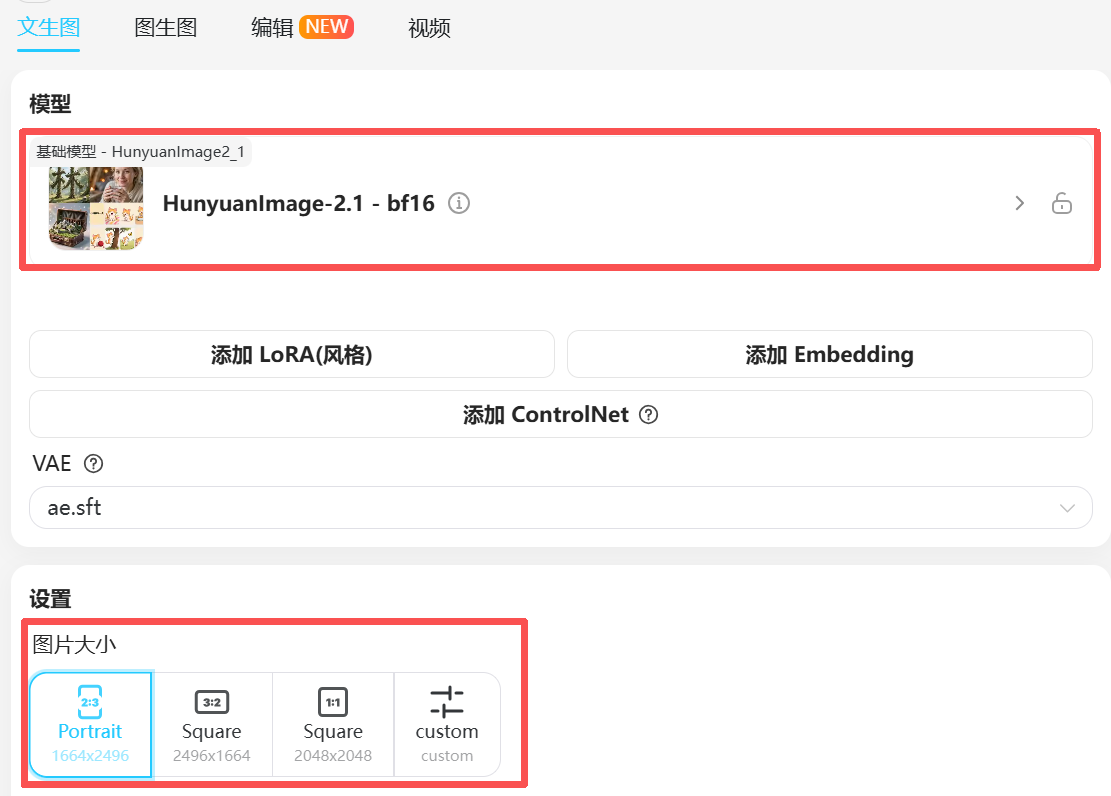
Task: Select the custom image size sliders option
Action: click(447, 724)
